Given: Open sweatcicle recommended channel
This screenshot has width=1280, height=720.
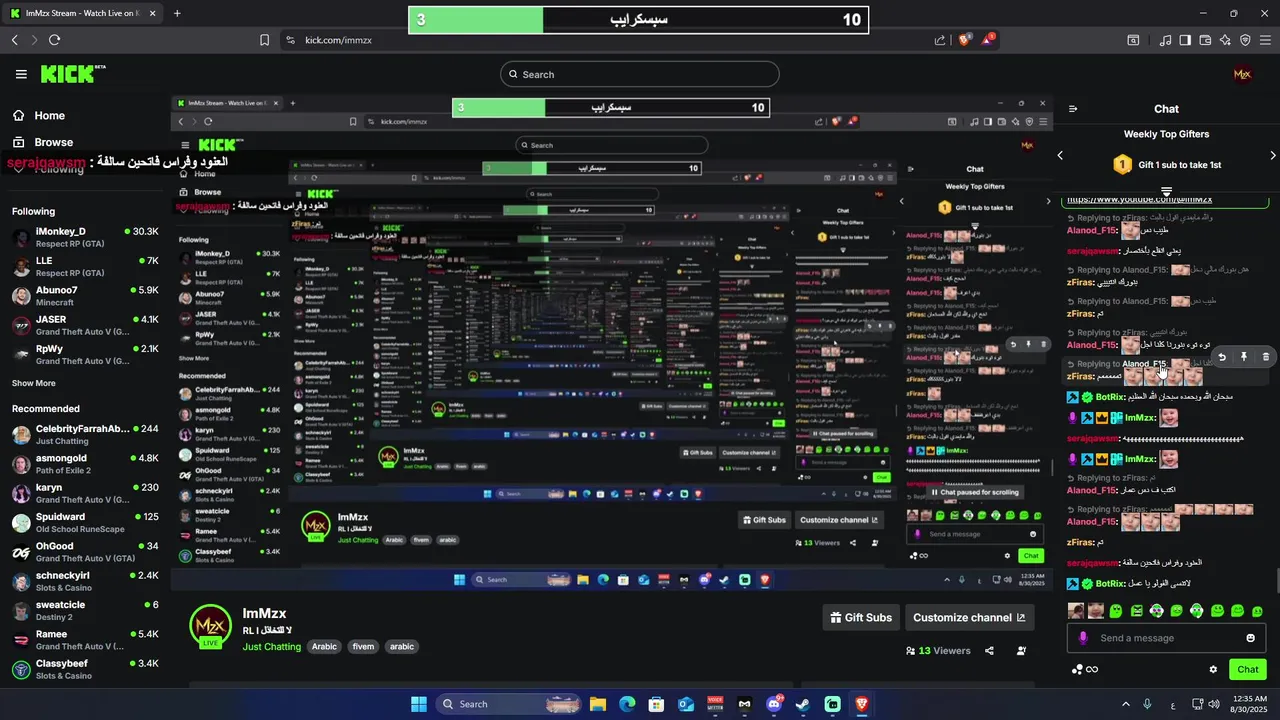Looking at the screenshot, I should coord(85,611).
